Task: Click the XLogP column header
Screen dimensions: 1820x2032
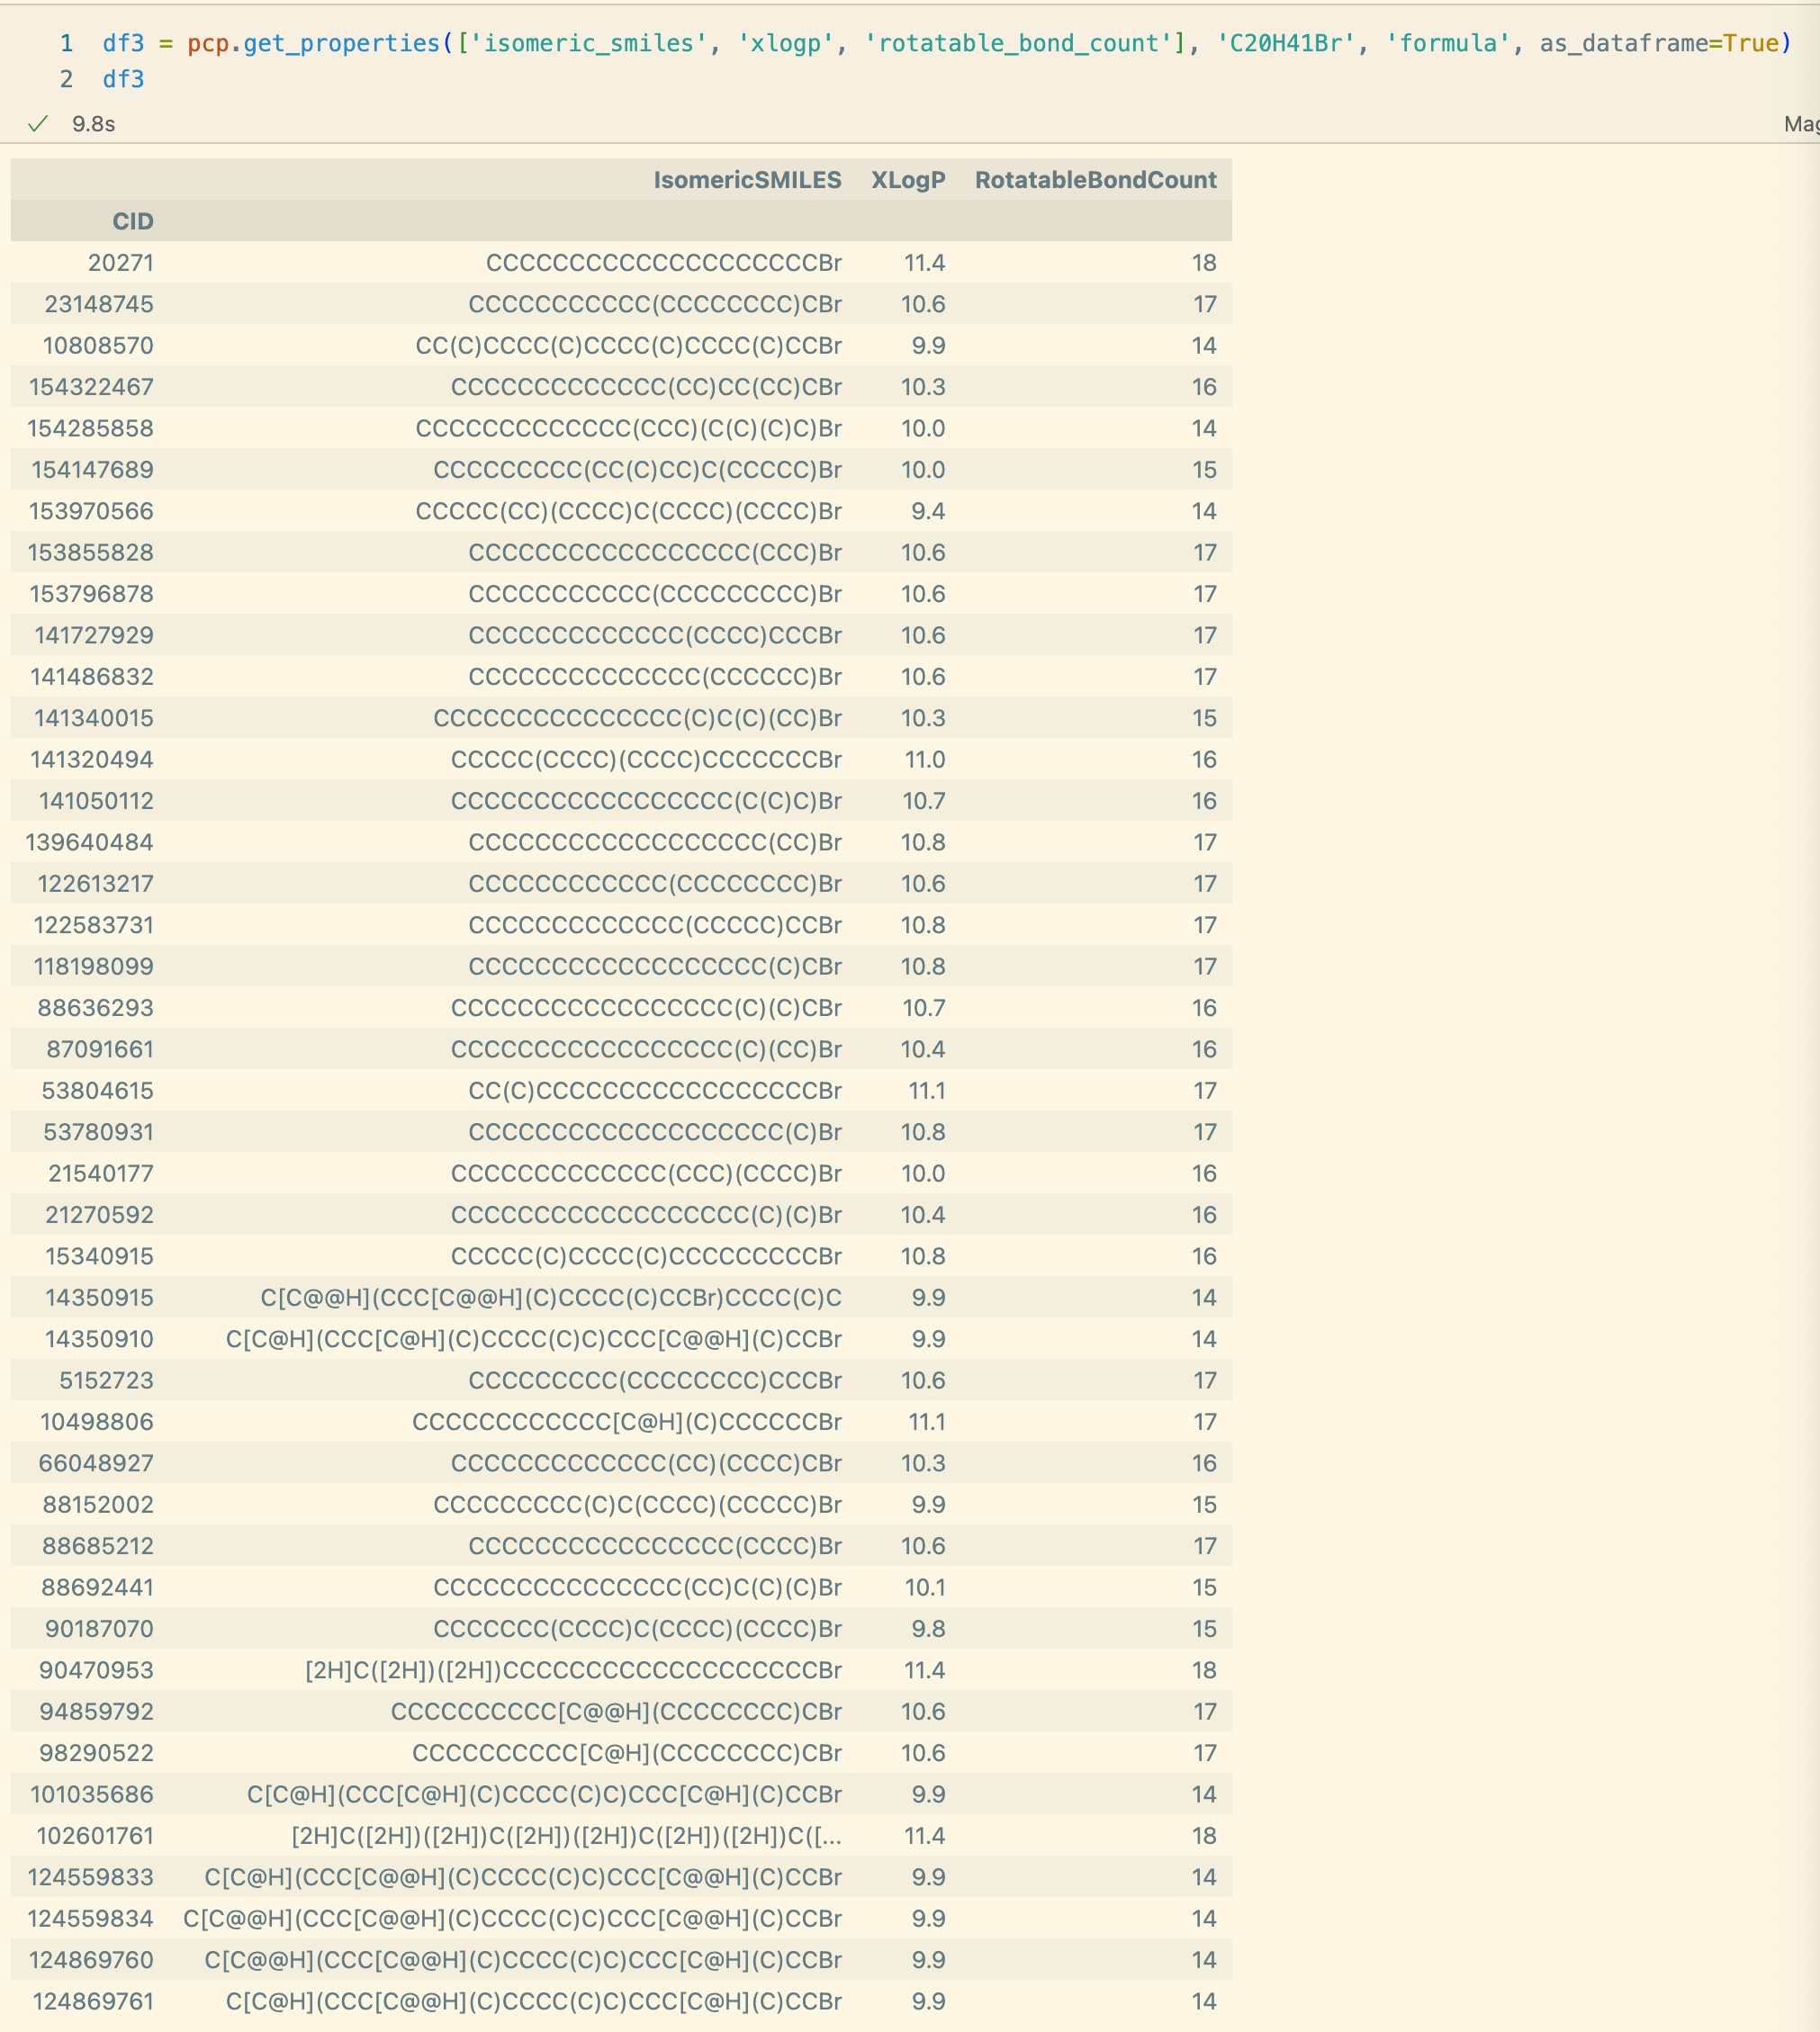Action: pos(907,180)
